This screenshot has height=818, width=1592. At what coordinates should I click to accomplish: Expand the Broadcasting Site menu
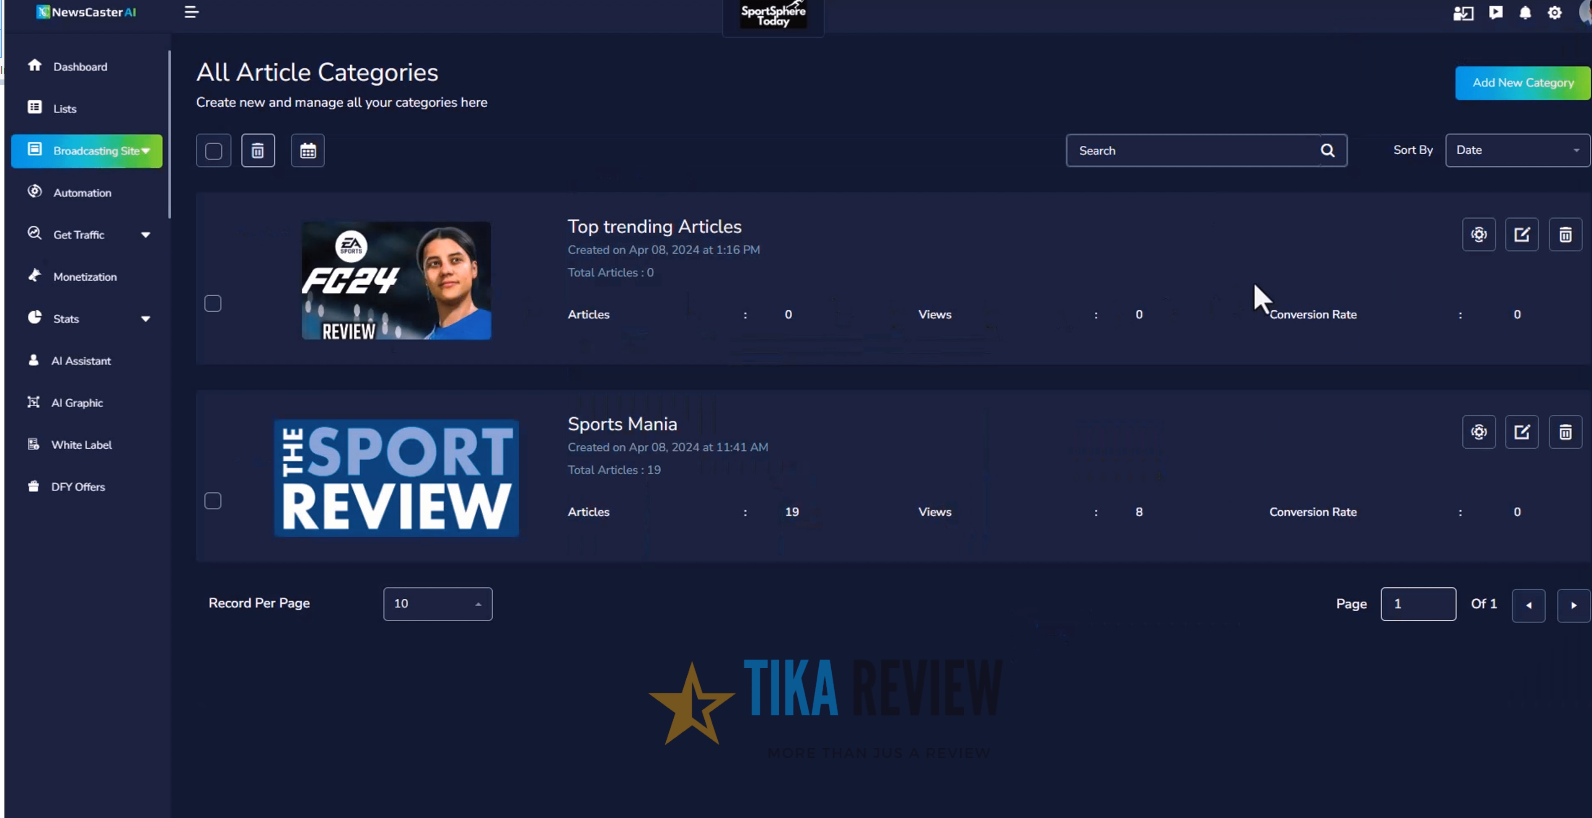[x=87, y=151]
